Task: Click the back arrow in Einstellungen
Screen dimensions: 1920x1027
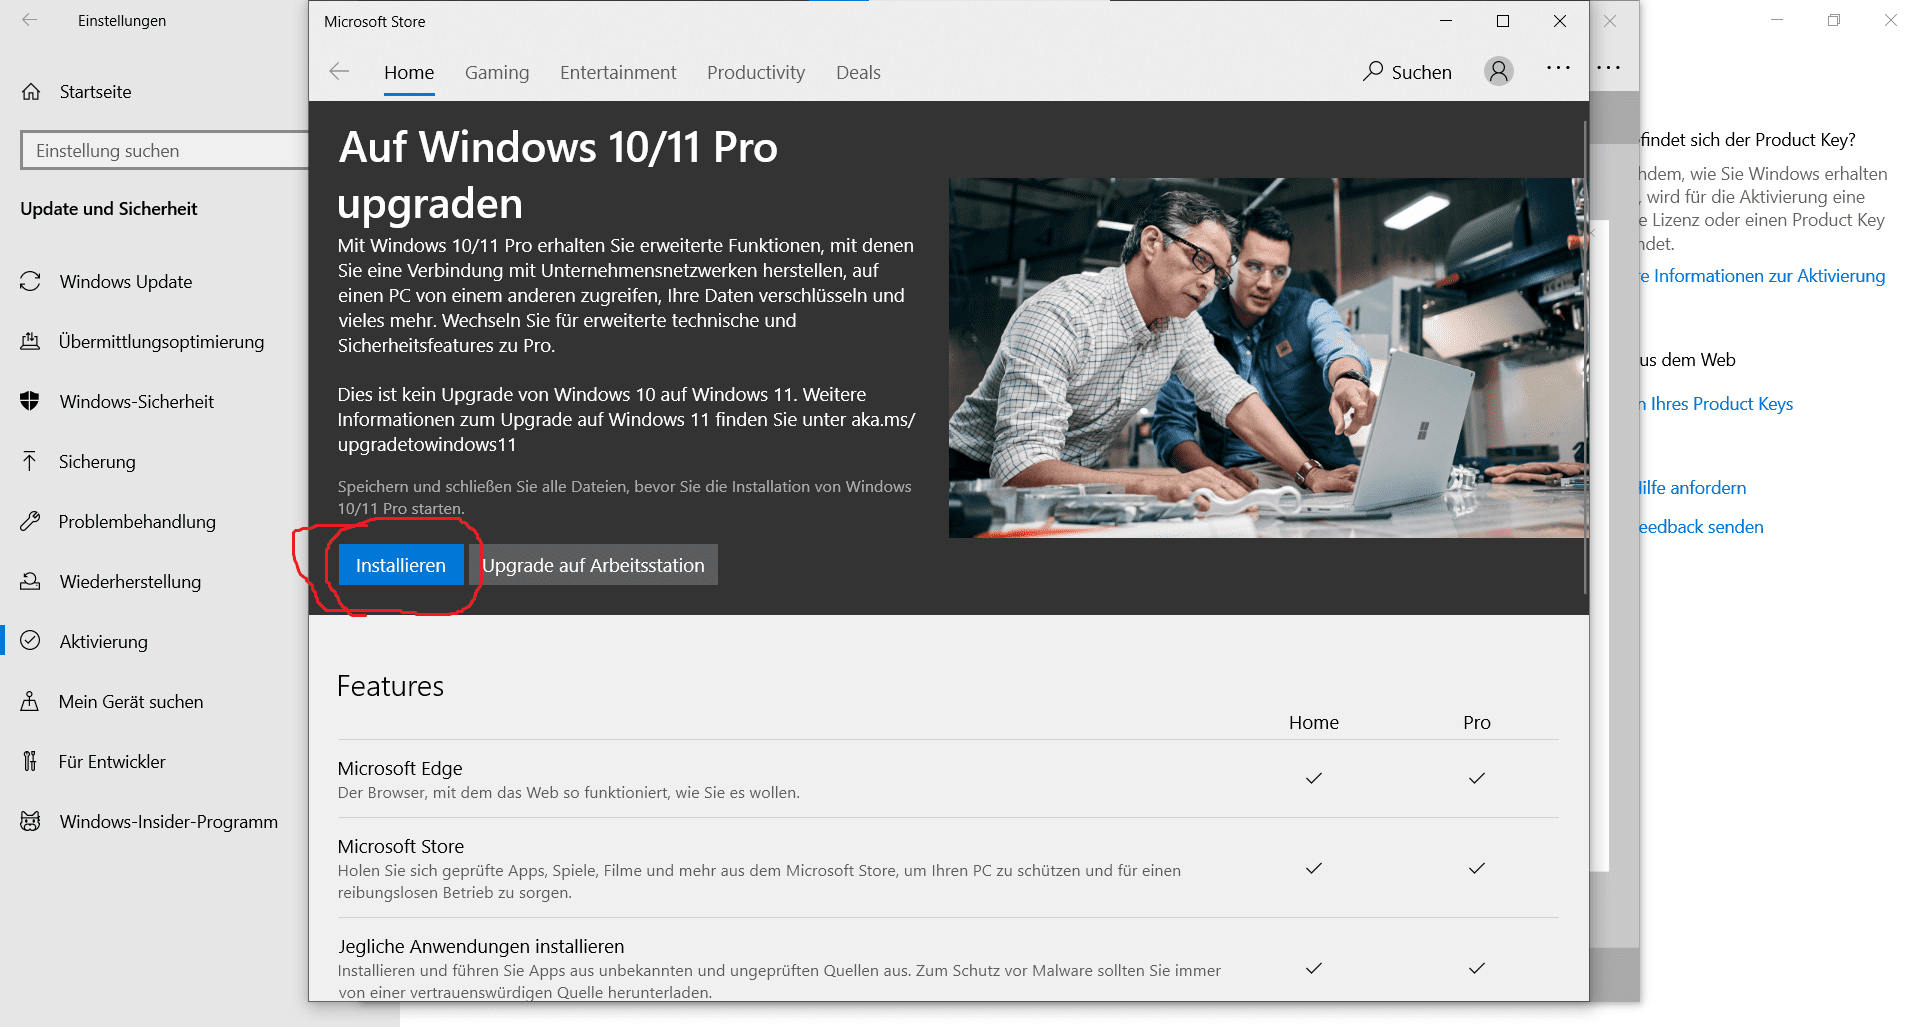Action: click(30, 20)
